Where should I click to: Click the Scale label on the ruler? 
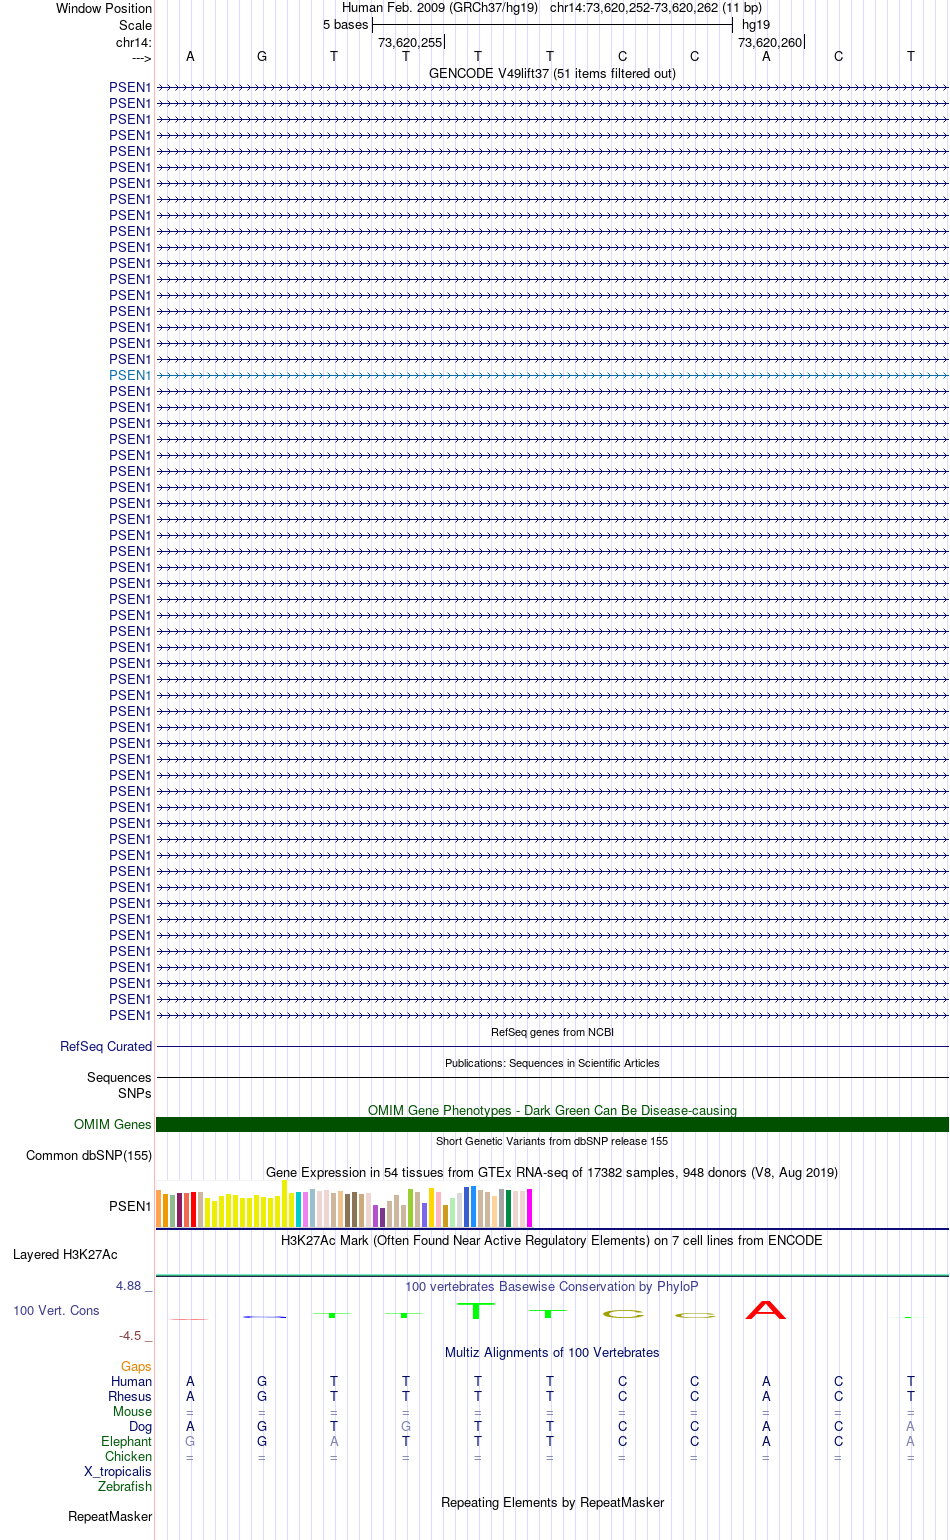pos(135,25)
